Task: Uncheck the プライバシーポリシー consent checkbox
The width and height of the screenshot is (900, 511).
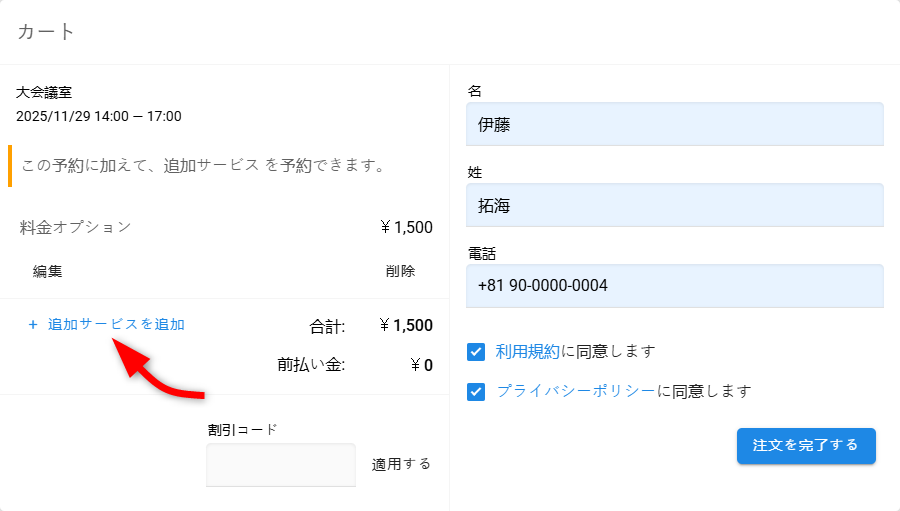Action: (x=476, y=391)
